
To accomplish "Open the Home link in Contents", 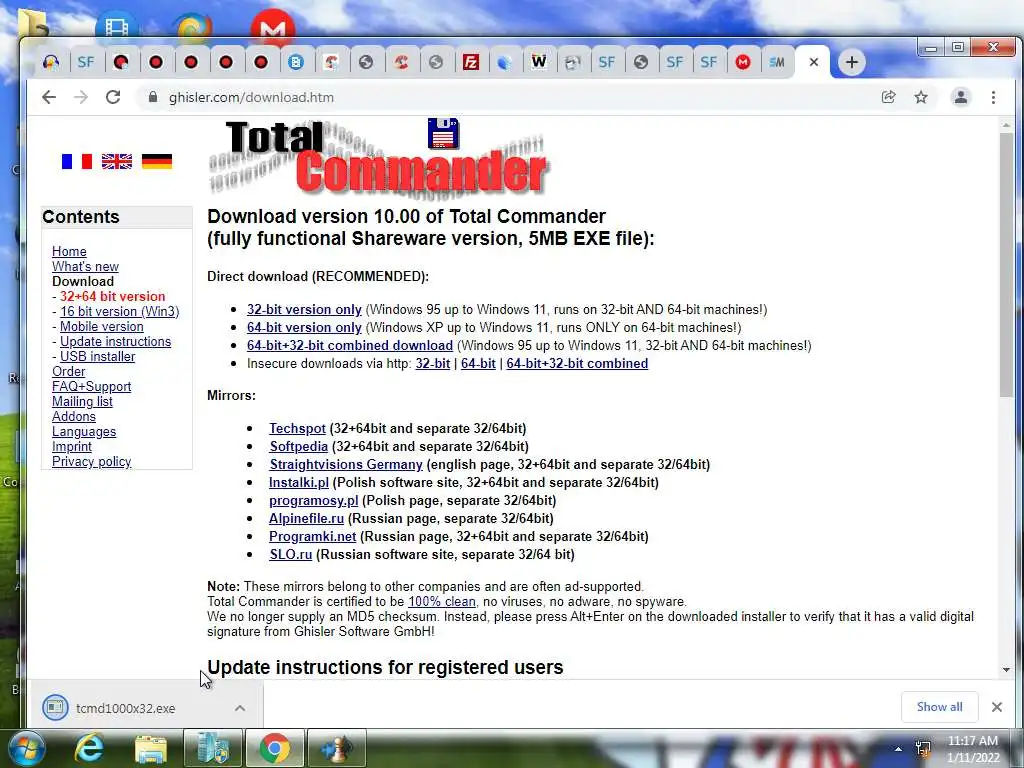I will (x=69, y=251).
